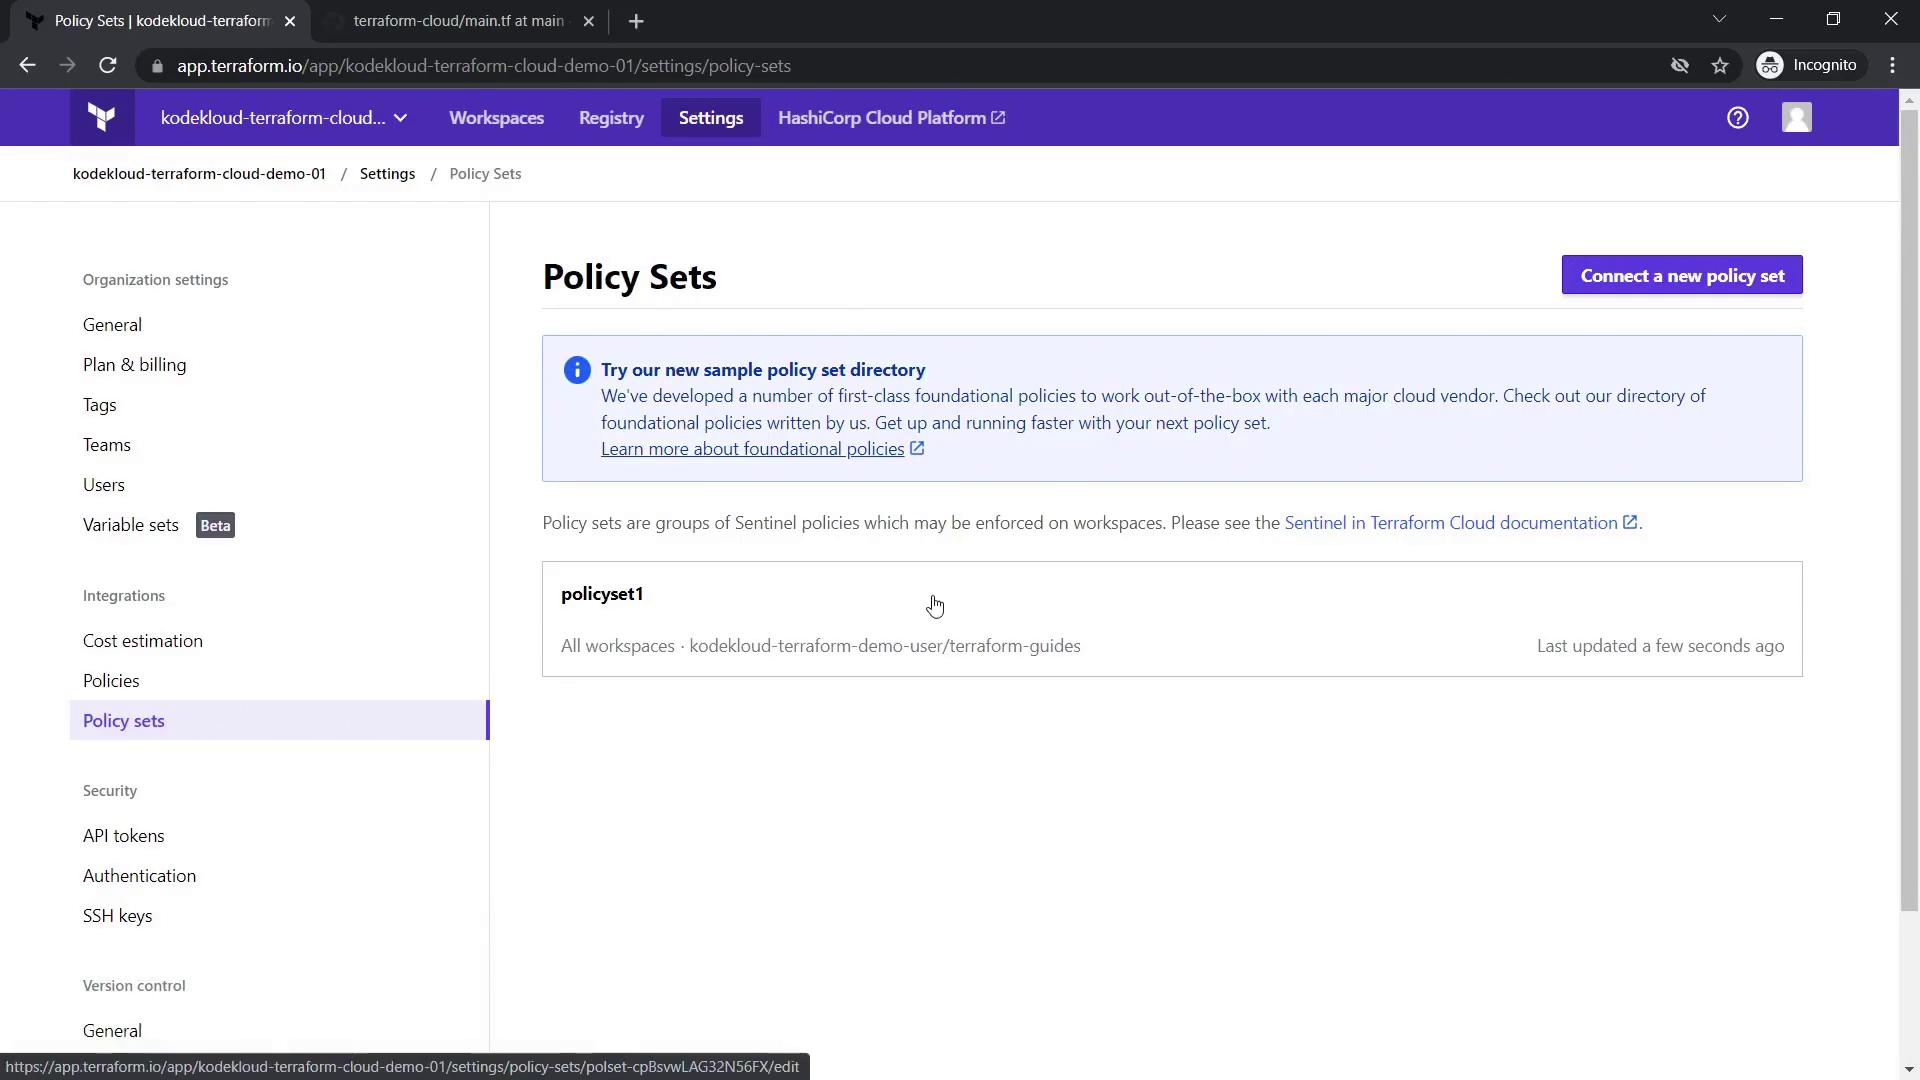Open Learn more about foundational policies link

coord(752,449)
